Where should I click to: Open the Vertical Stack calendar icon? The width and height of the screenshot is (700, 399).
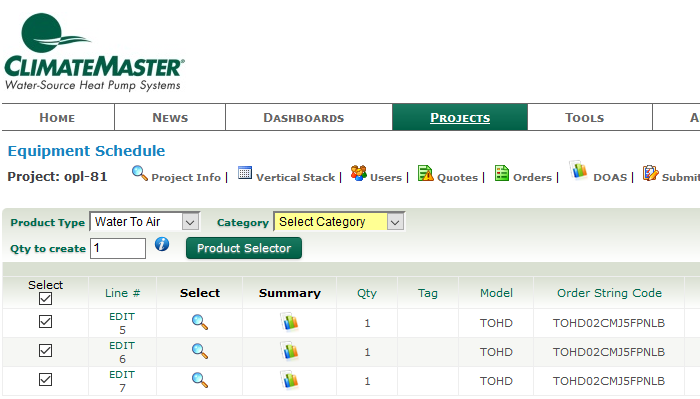pyautogui.click(x=245, y=173)
